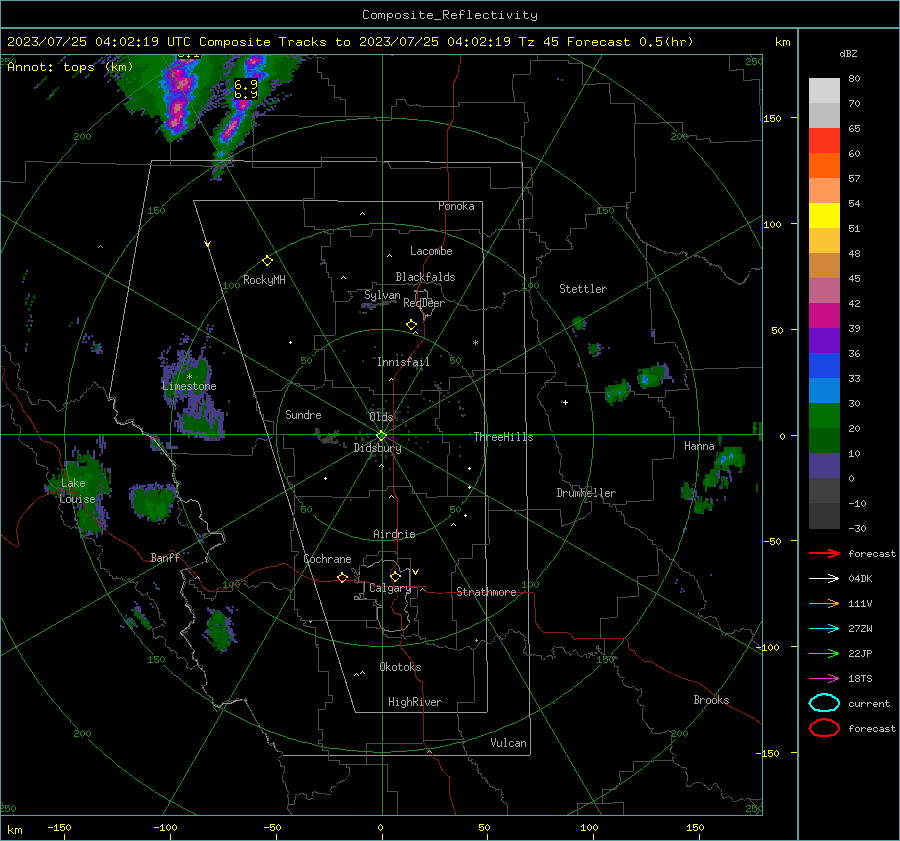The image size is (900, 841).
Task: Click the yellow diamond marker above Calgary
Action: (x=395, y=576)
